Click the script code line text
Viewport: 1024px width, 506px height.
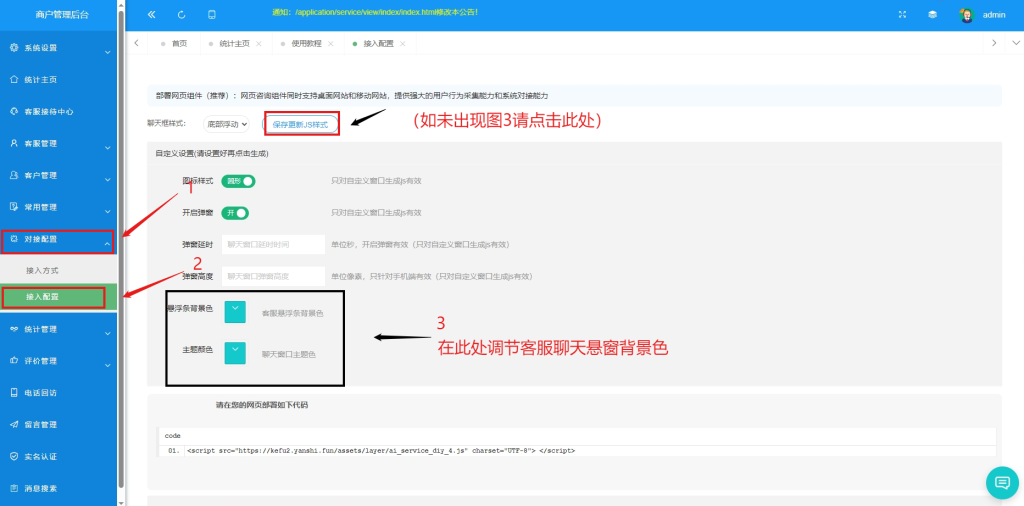(x=381, y=451)
